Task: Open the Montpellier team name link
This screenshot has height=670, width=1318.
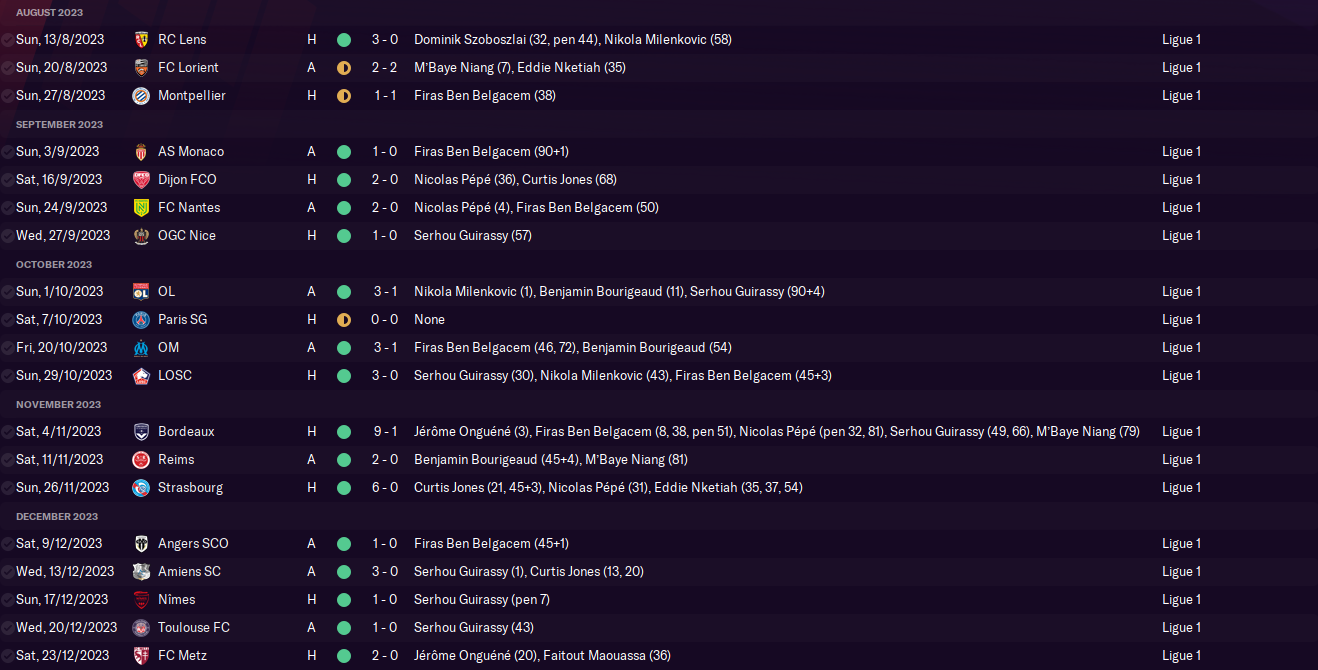Action: pos(192,96)
